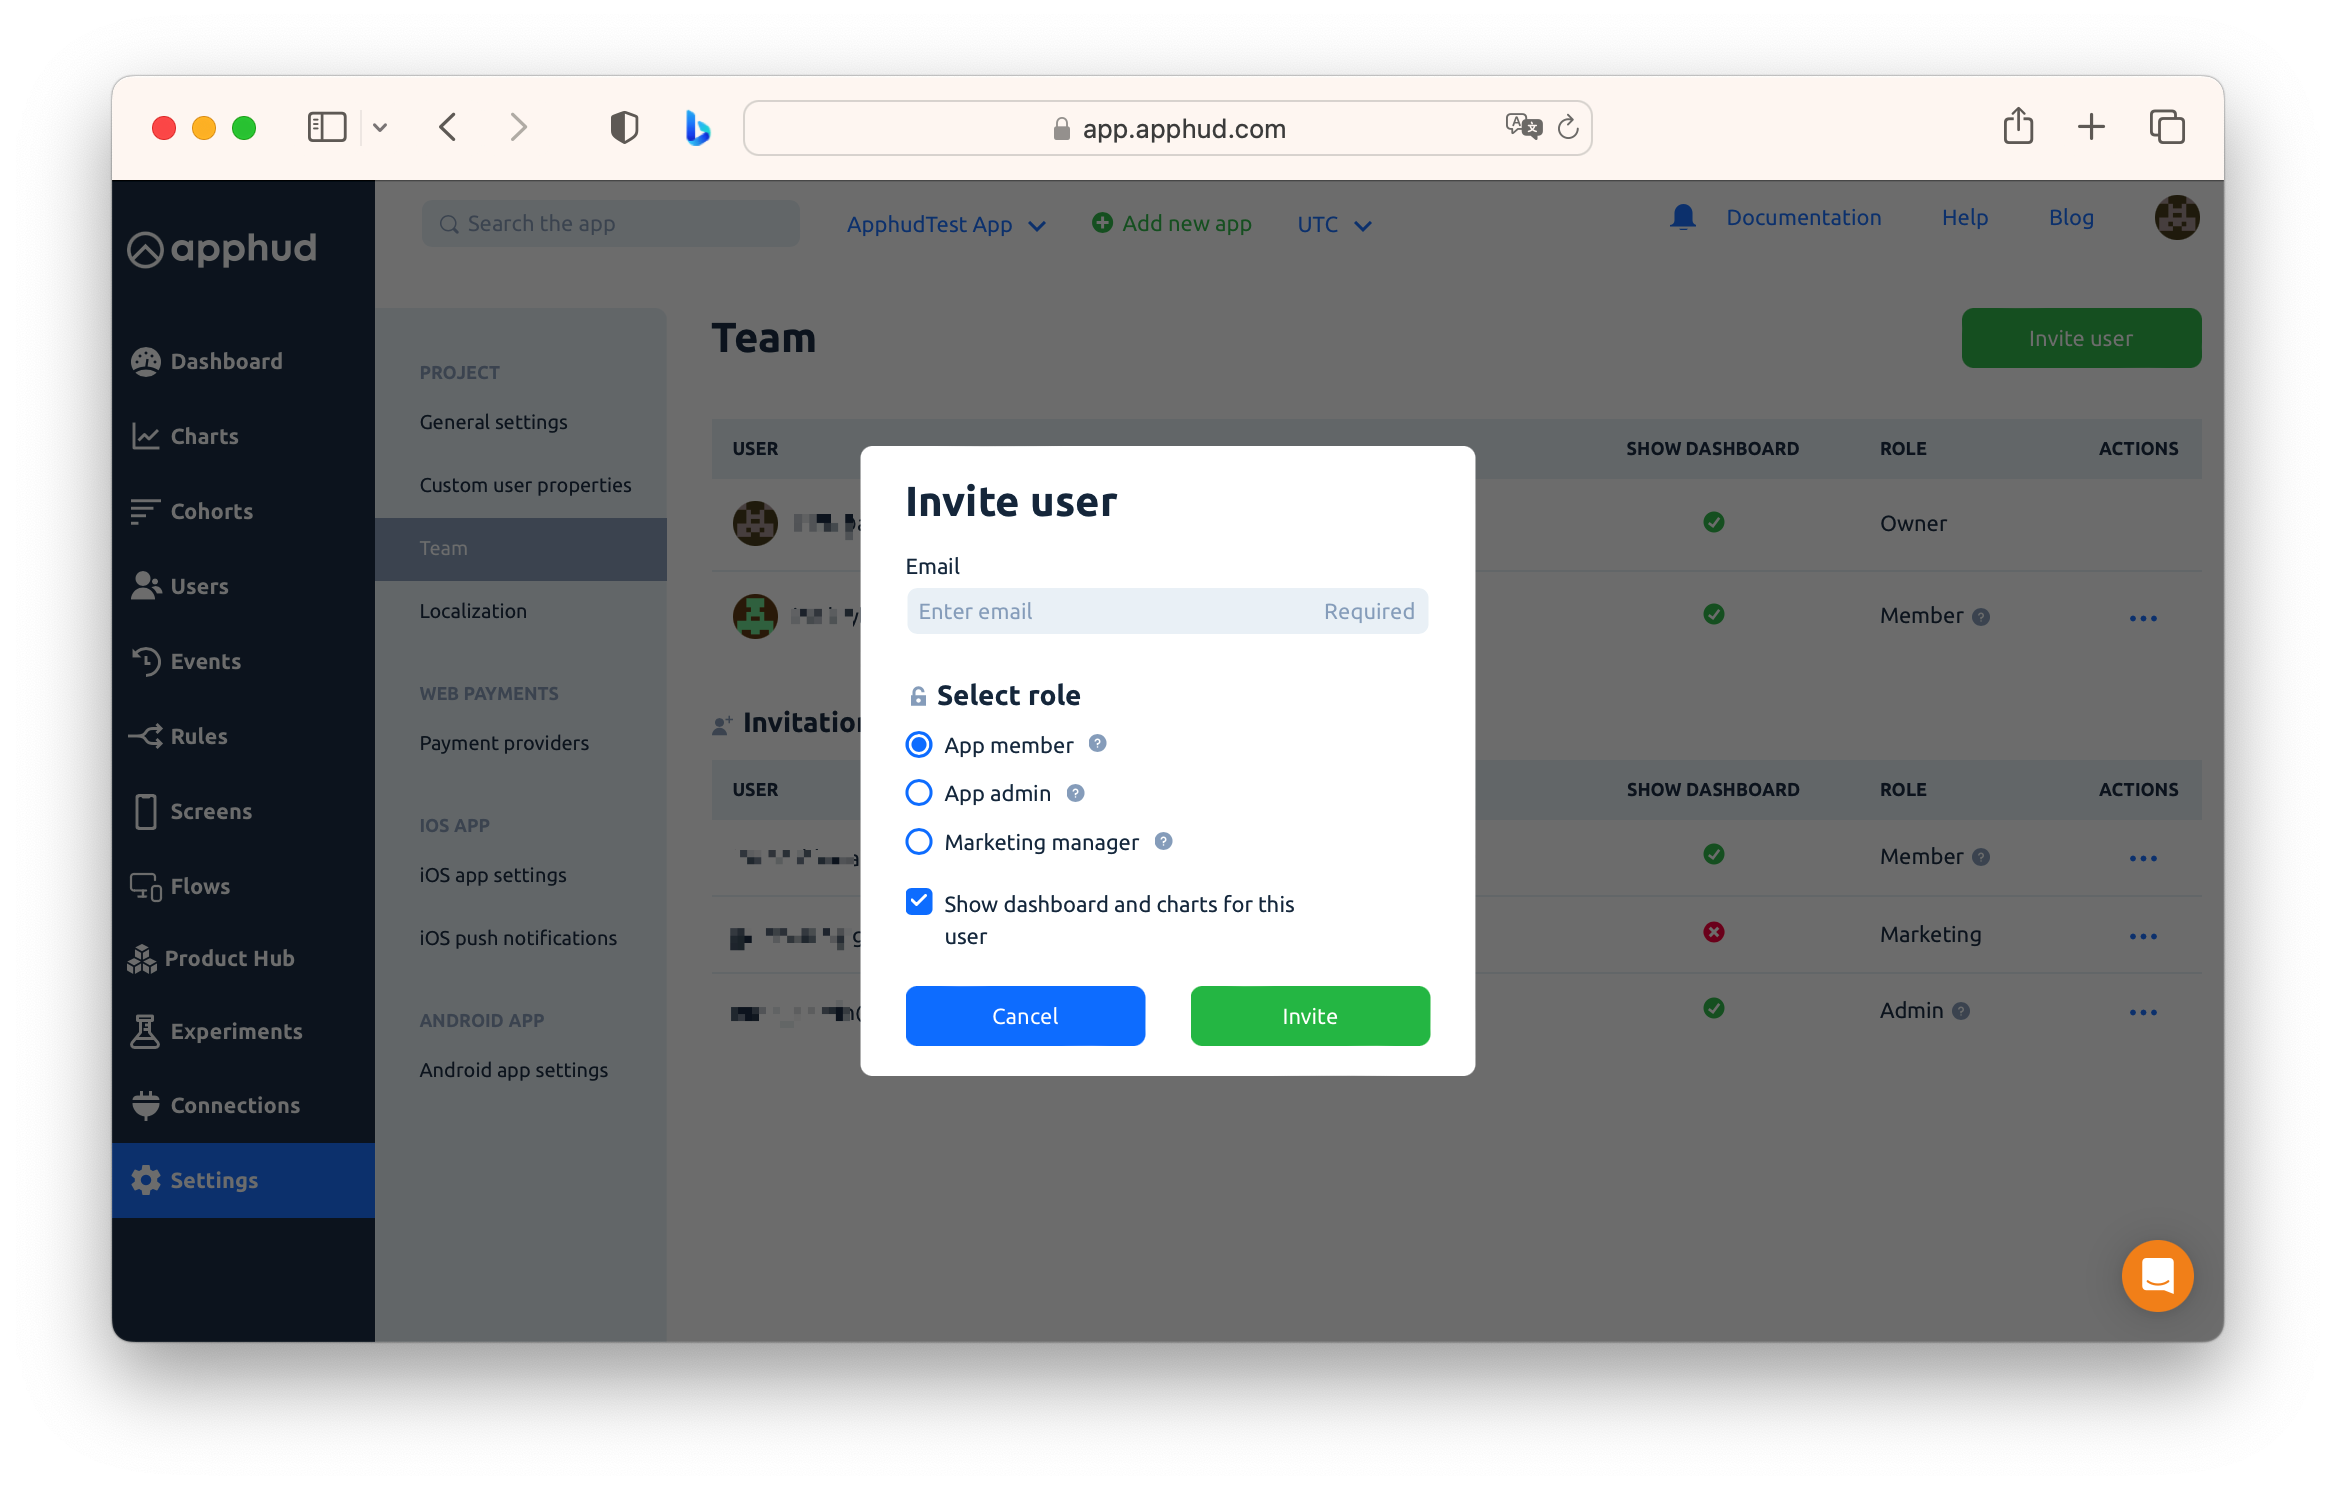This screenshot has height=1490, width=2336.
Task: Uncheck Show dashboard and charts checkbox
Action: 918,902
